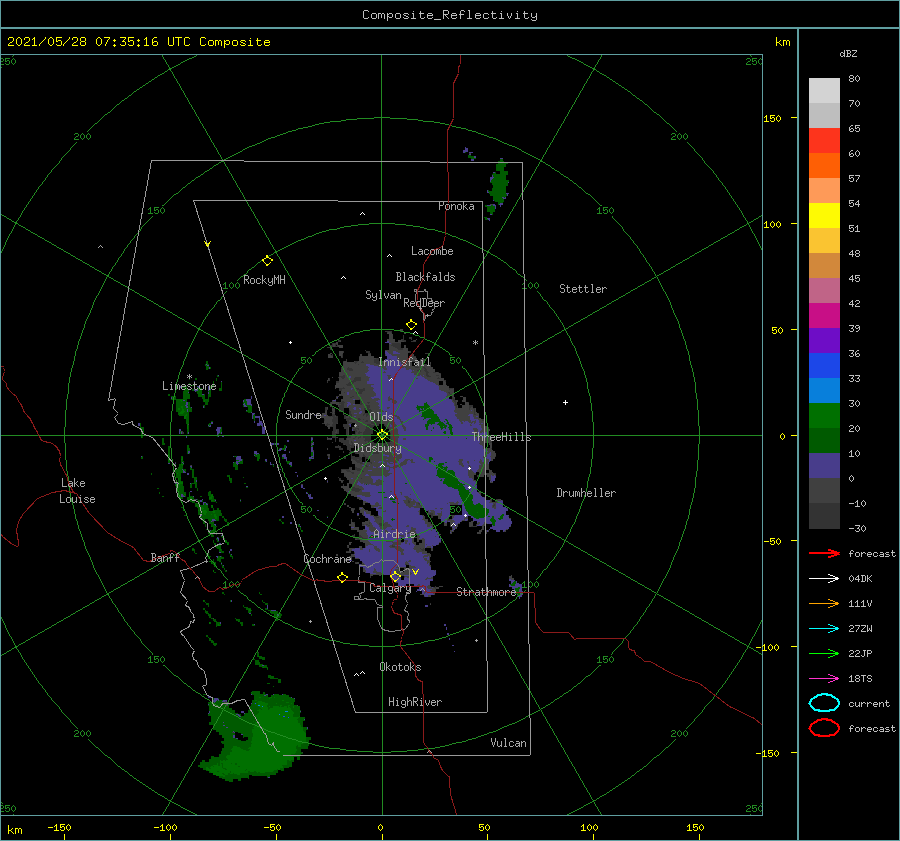Click the Lacombe city label
The width and height of the screenshot is (900, 841).
[x=432, y=251]
